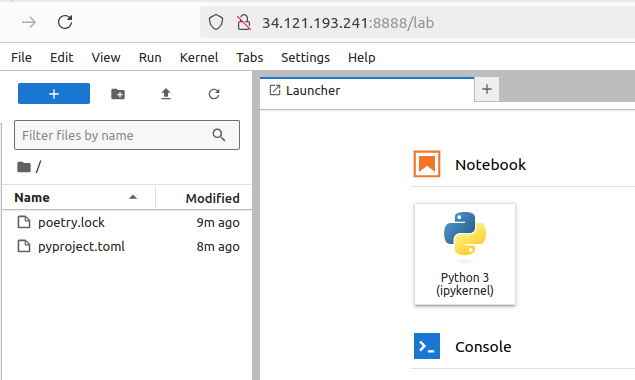Open the Settings menu
635x380 pixels.
[305, 58]
